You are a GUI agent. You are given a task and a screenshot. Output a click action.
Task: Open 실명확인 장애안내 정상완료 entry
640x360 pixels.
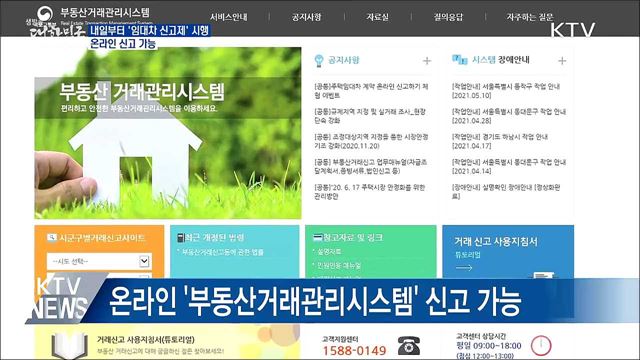pos(506,192)
